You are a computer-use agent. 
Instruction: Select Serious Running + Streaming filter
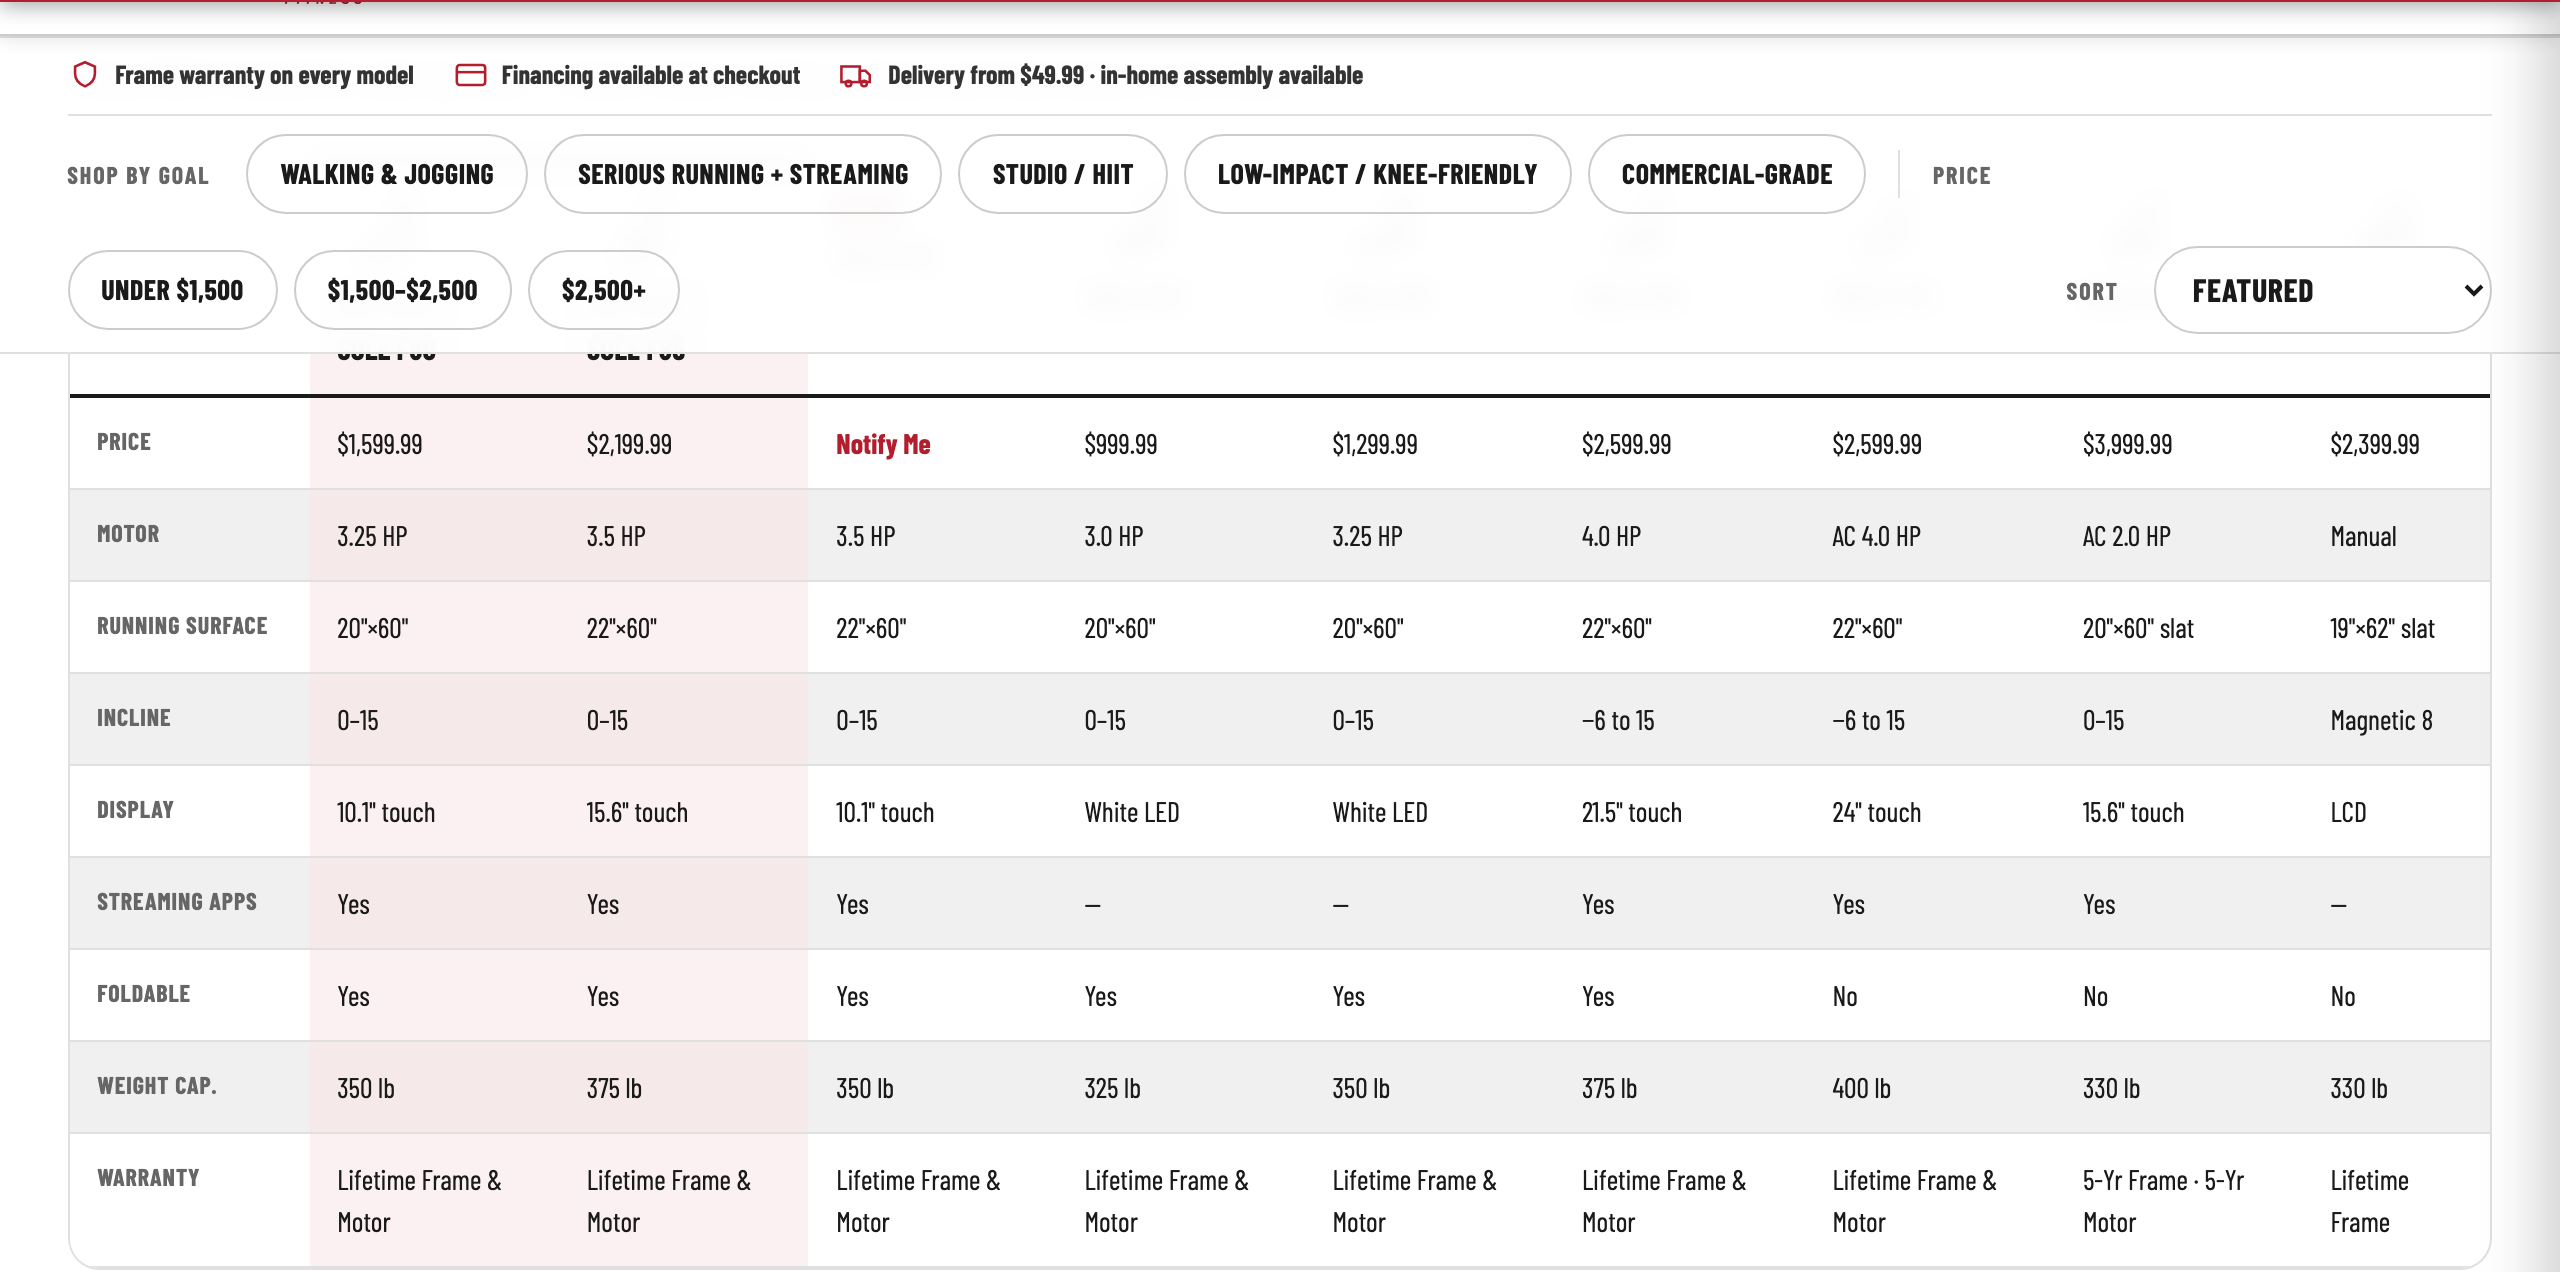tap(743, 174)
